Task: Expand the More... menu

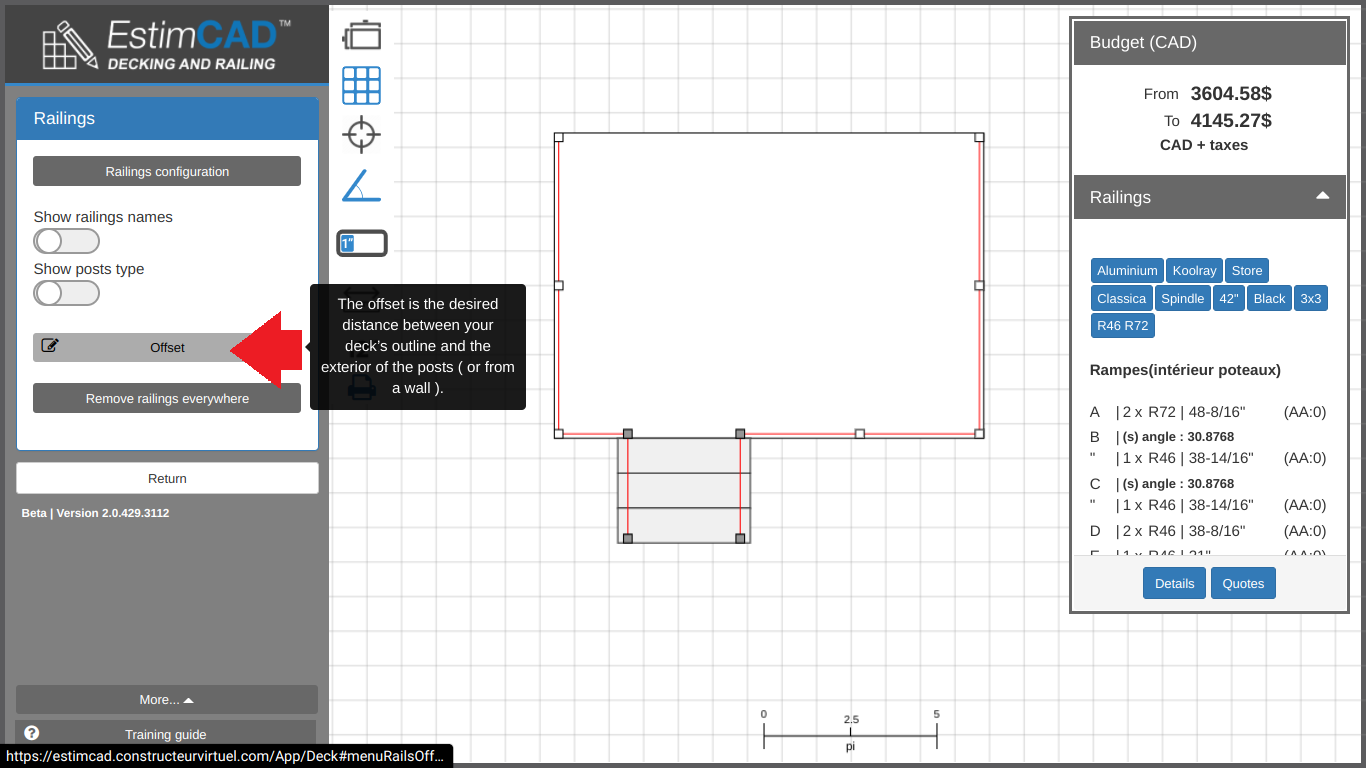Action: [167, 700]
